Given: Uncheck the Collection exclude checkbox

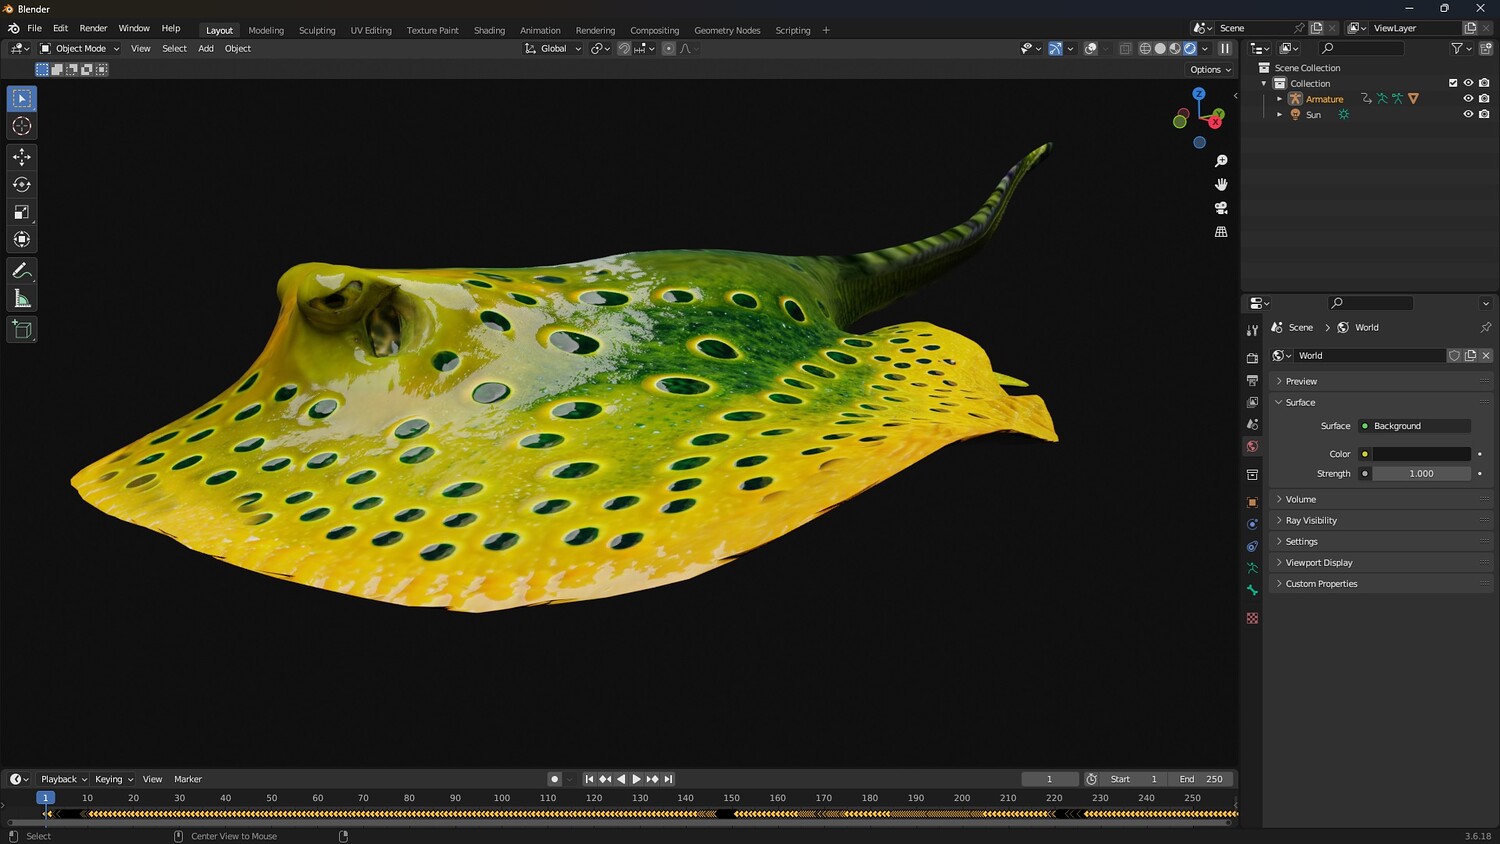Looking at the screenshot, I should click(1453, 83).
